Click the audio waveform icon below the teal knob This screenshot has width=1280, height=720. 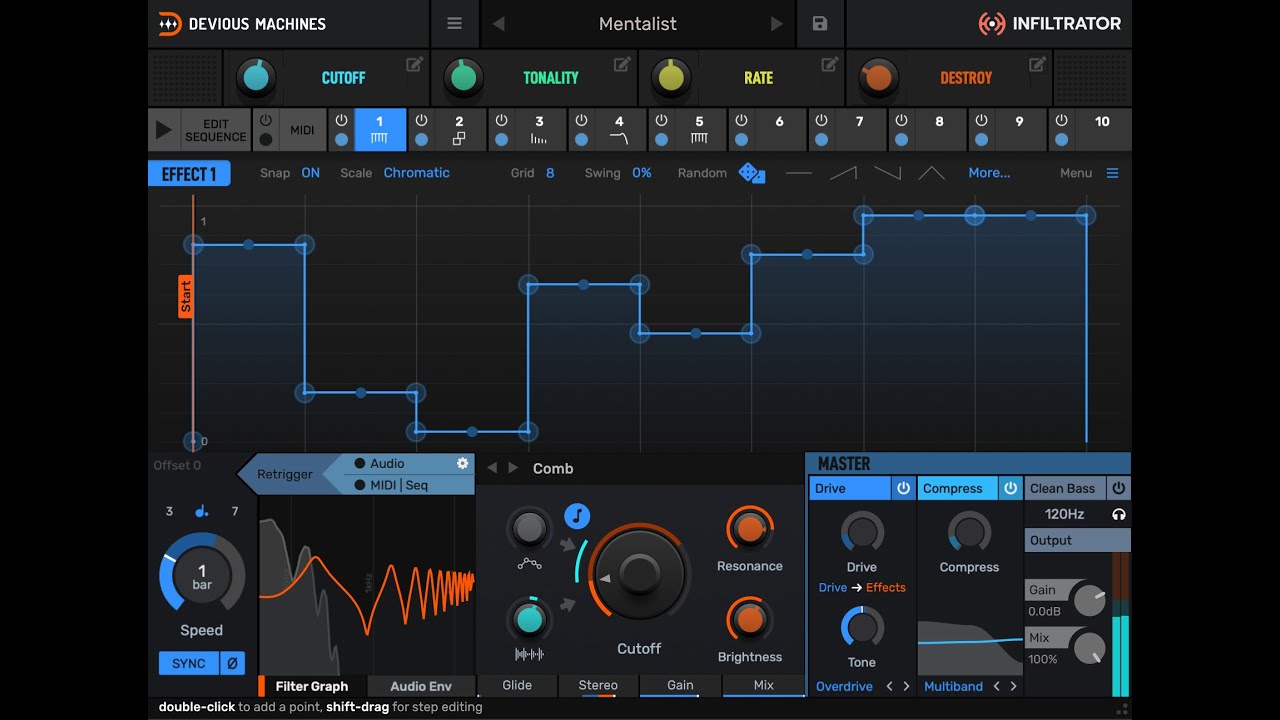click(529, 654)
